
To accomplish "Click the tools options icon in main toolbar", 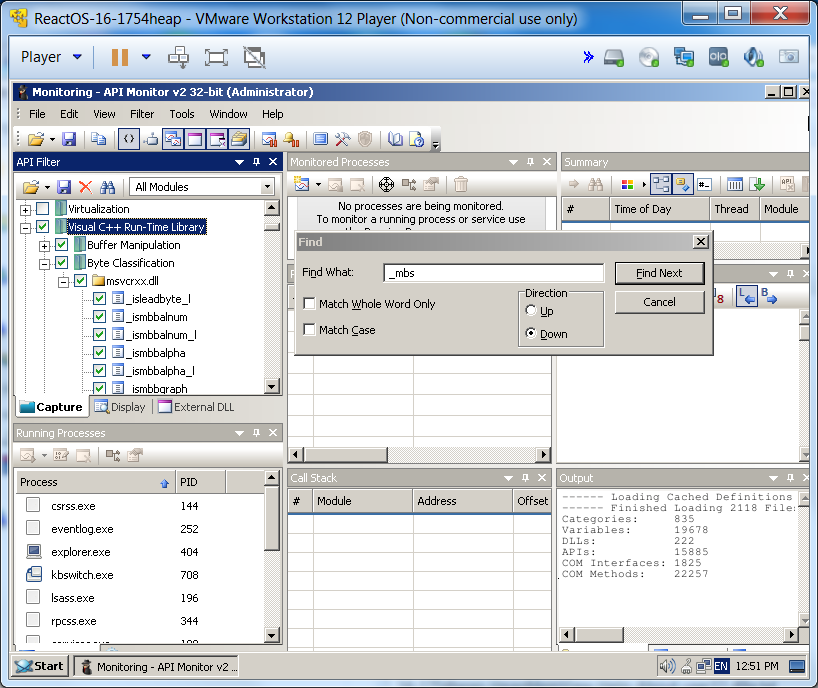I will (343, 140).
